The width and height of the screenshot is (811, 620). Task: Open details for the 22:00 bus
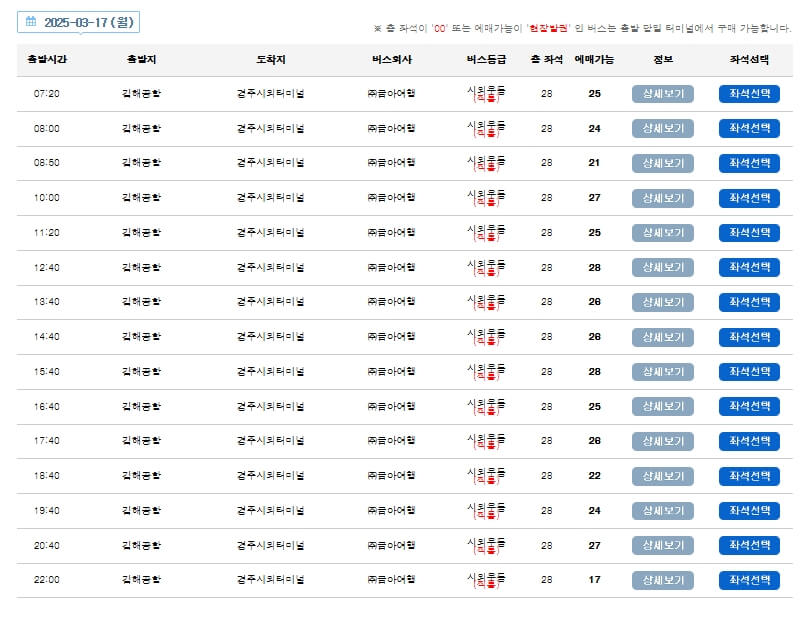coord(663,580)
